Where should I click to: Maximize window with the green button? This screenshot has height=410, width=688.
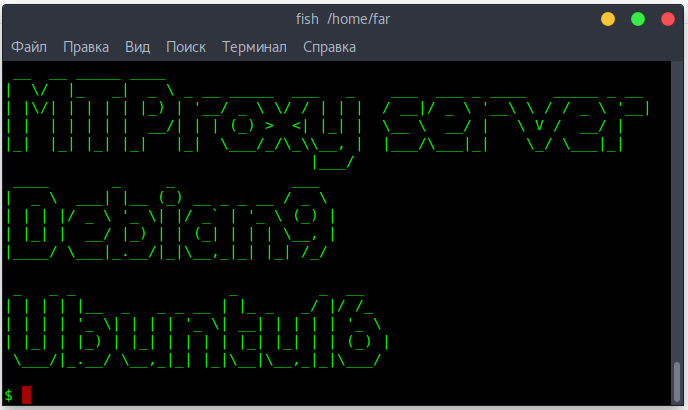pos(638,19)
